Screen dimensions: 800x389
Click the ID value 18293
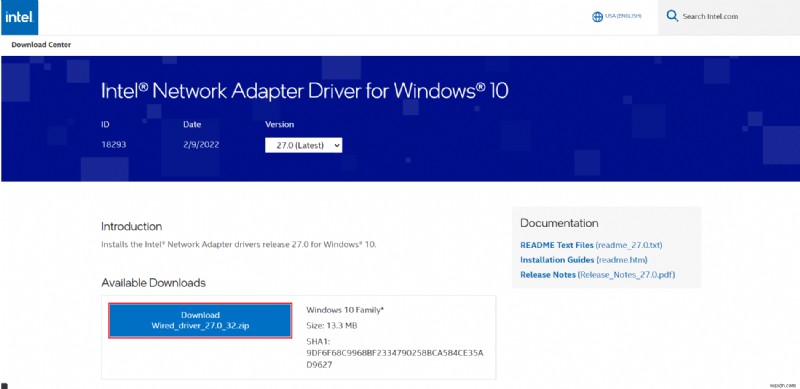[x=114, y=144]
